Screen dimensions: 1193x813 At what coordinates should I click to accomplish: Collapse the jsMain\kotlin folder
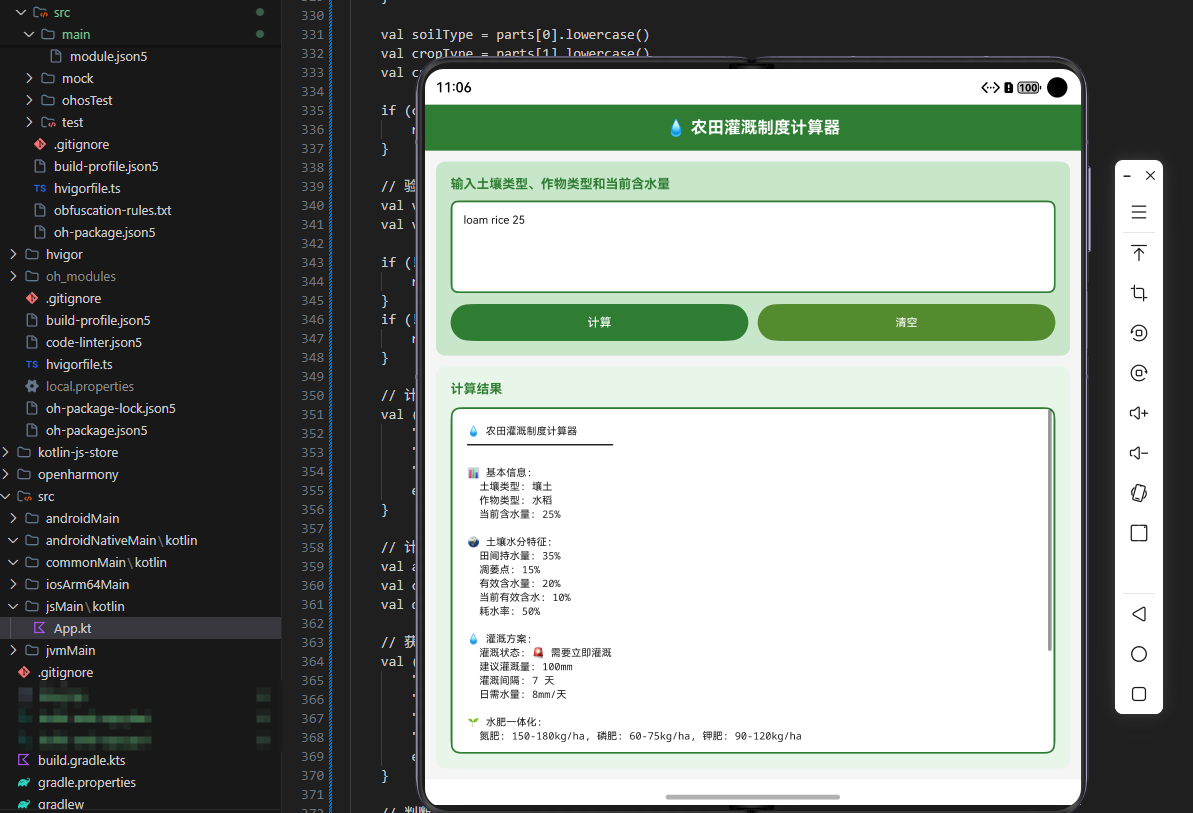(13, 607)
